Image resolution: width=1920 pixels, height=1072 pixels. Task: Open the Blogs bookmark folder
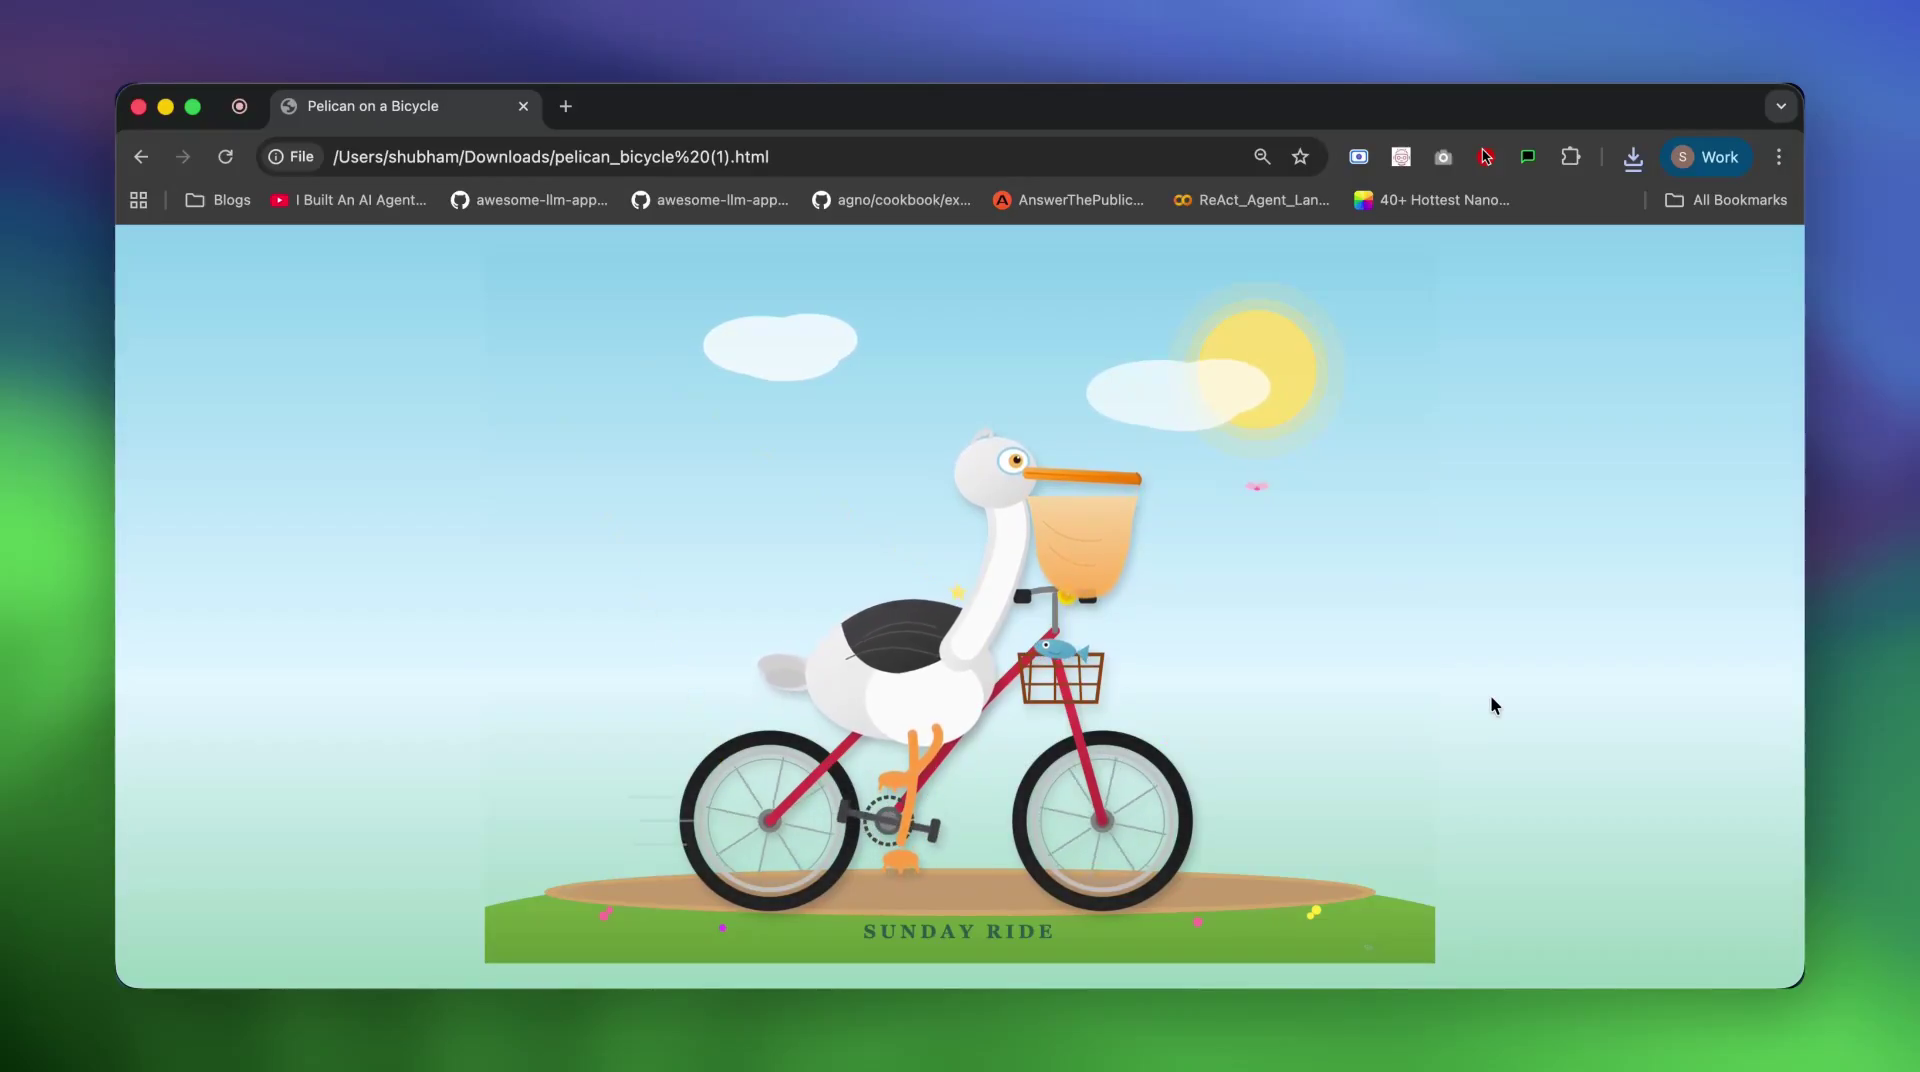pos(218,200)
